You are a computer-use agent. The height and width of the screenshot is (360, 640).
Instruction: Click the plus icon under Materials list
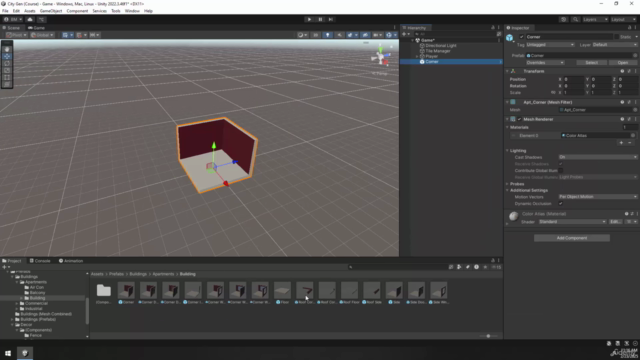pyautogui.click(x=621, y=143)
